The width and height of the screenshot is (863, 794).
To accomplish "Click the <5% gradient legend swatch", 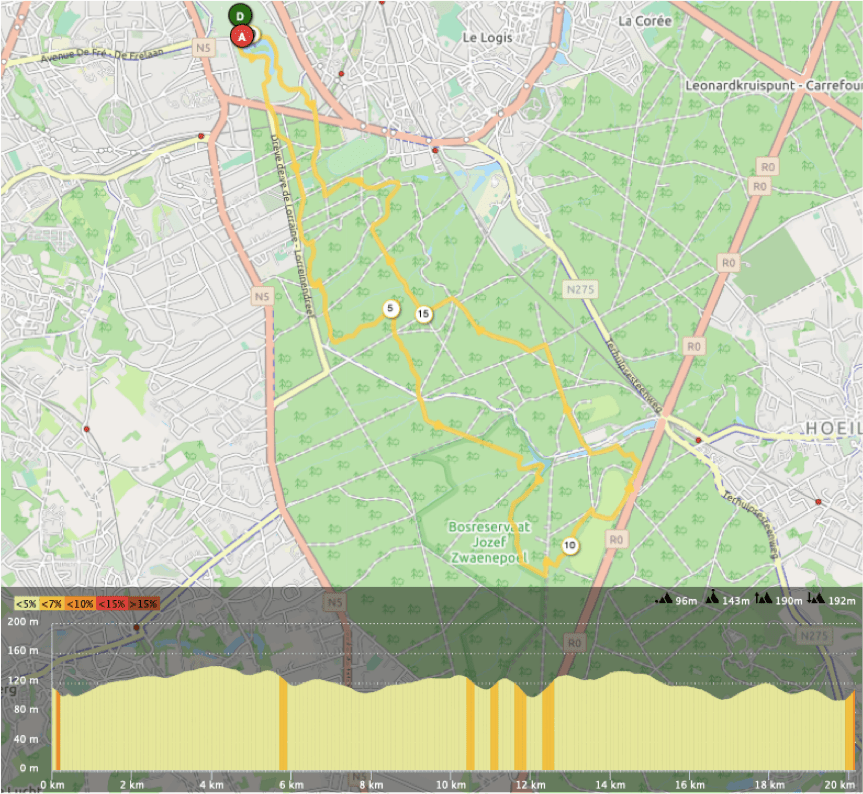I will [x=26, y=603].
